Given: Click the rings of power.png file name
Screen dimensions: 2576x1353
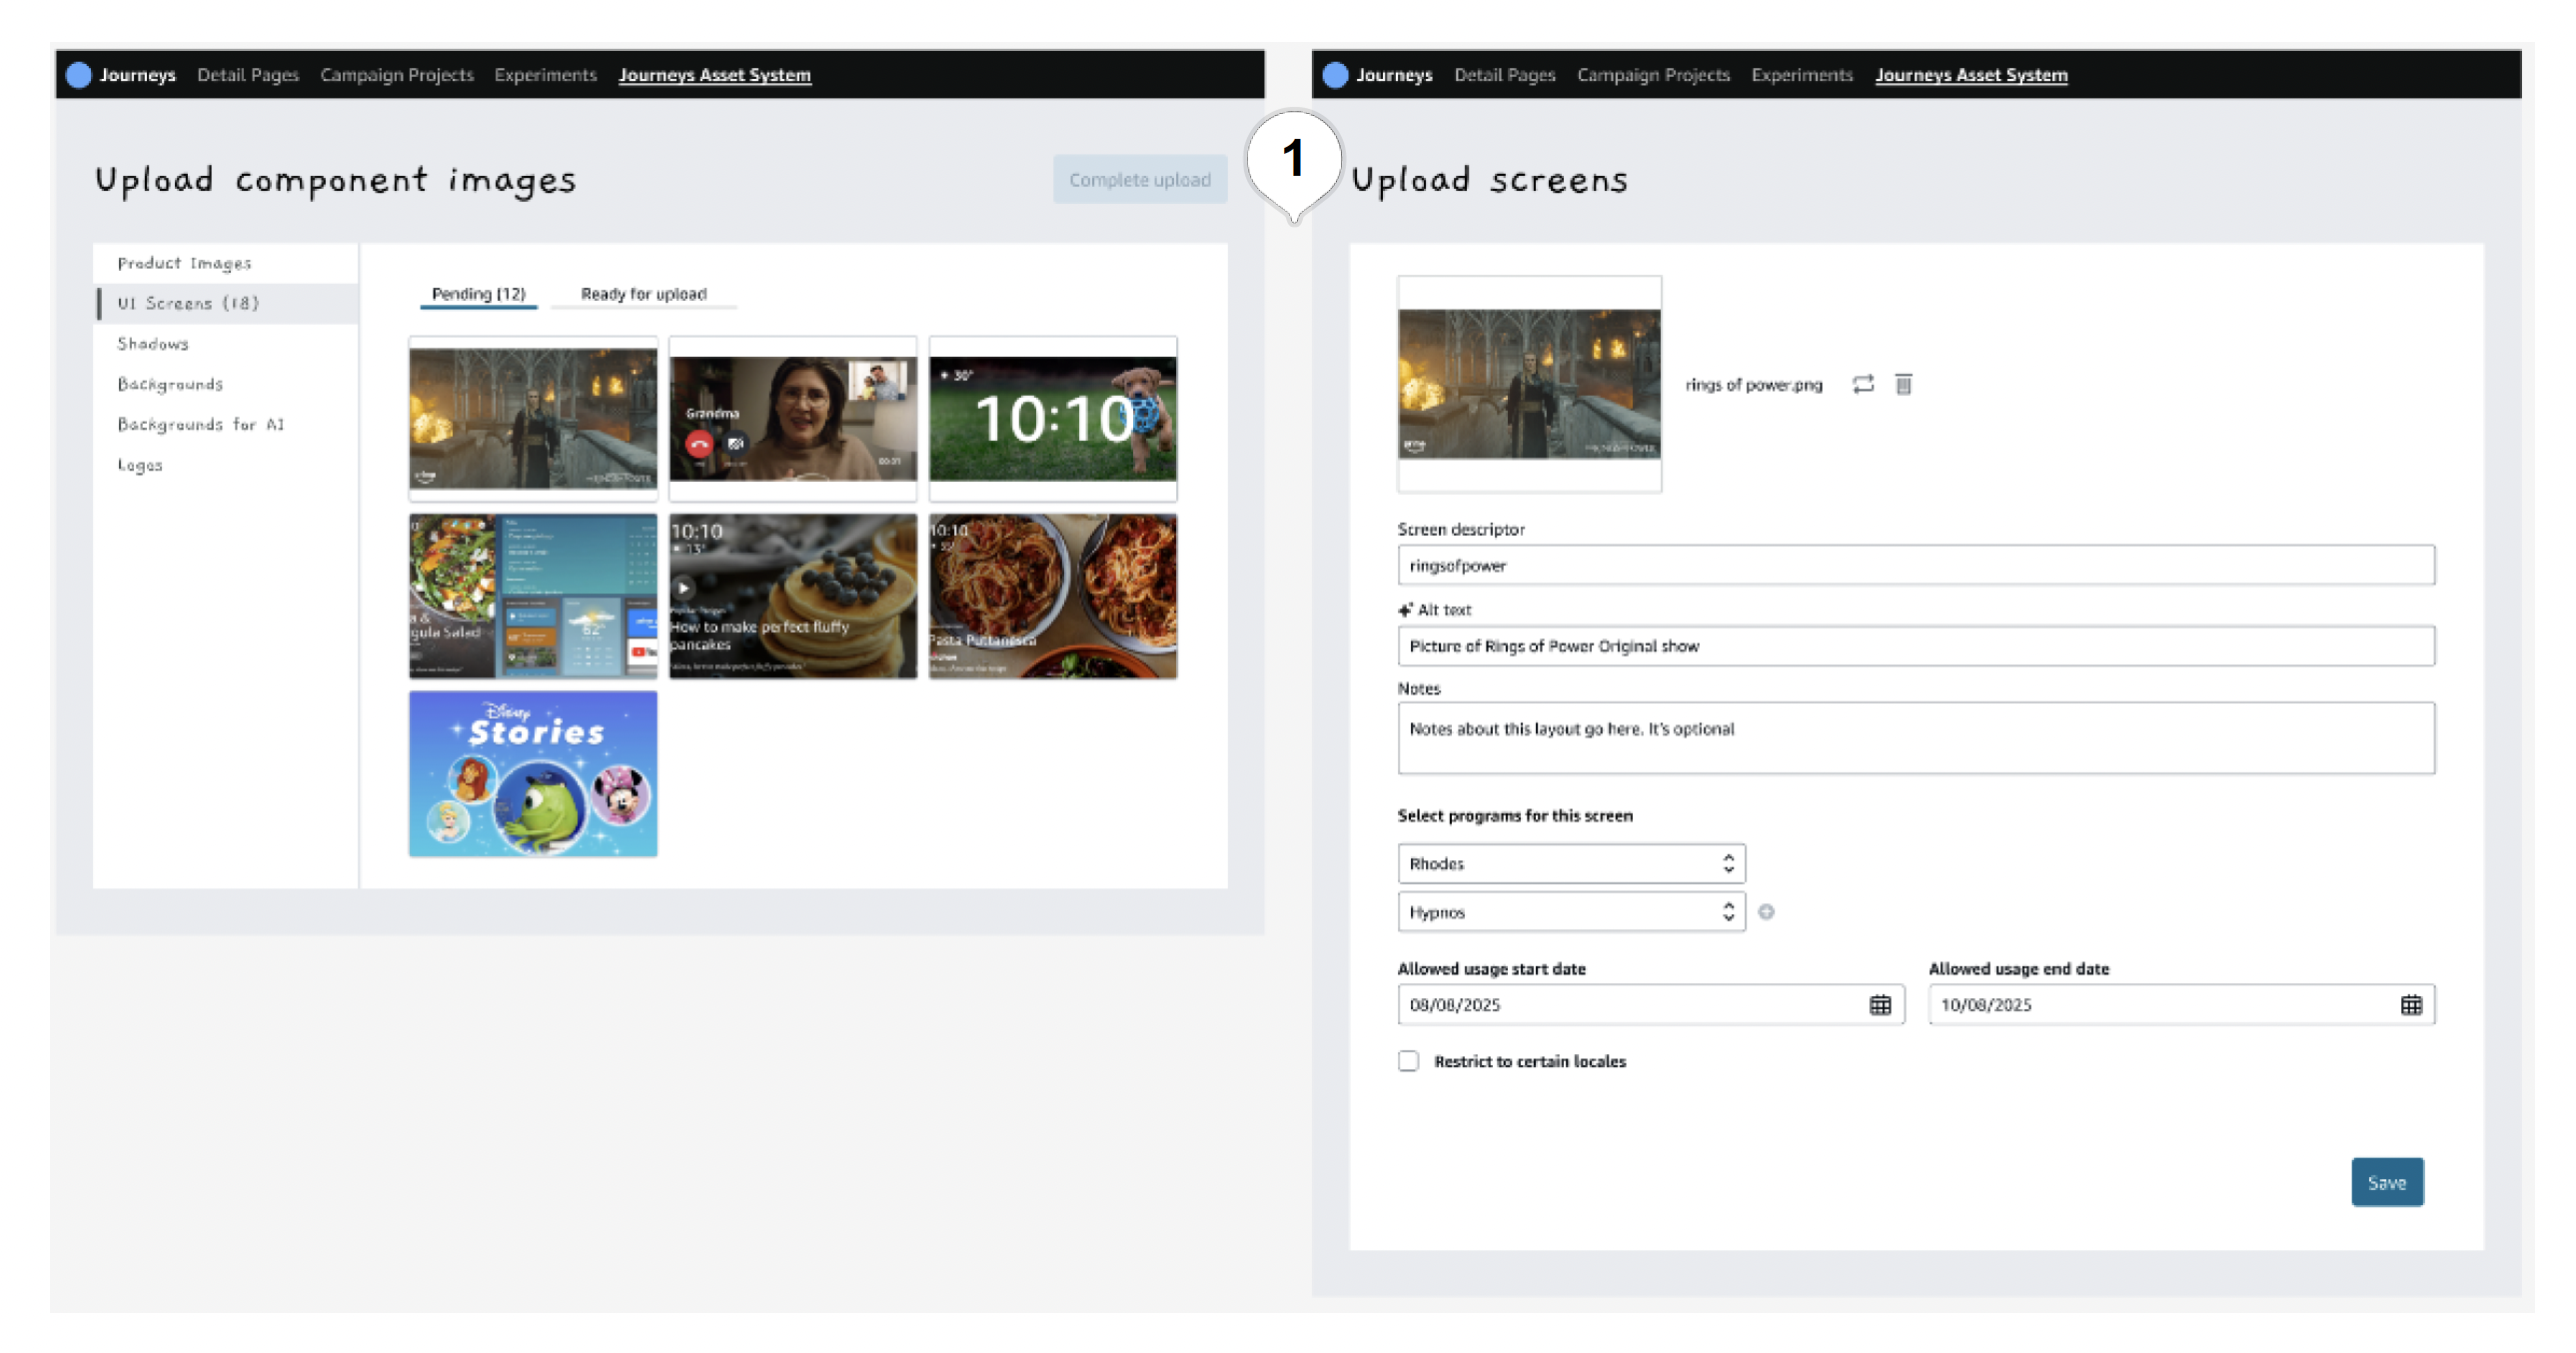Looking at the screenshot, I should point(1754,385).
